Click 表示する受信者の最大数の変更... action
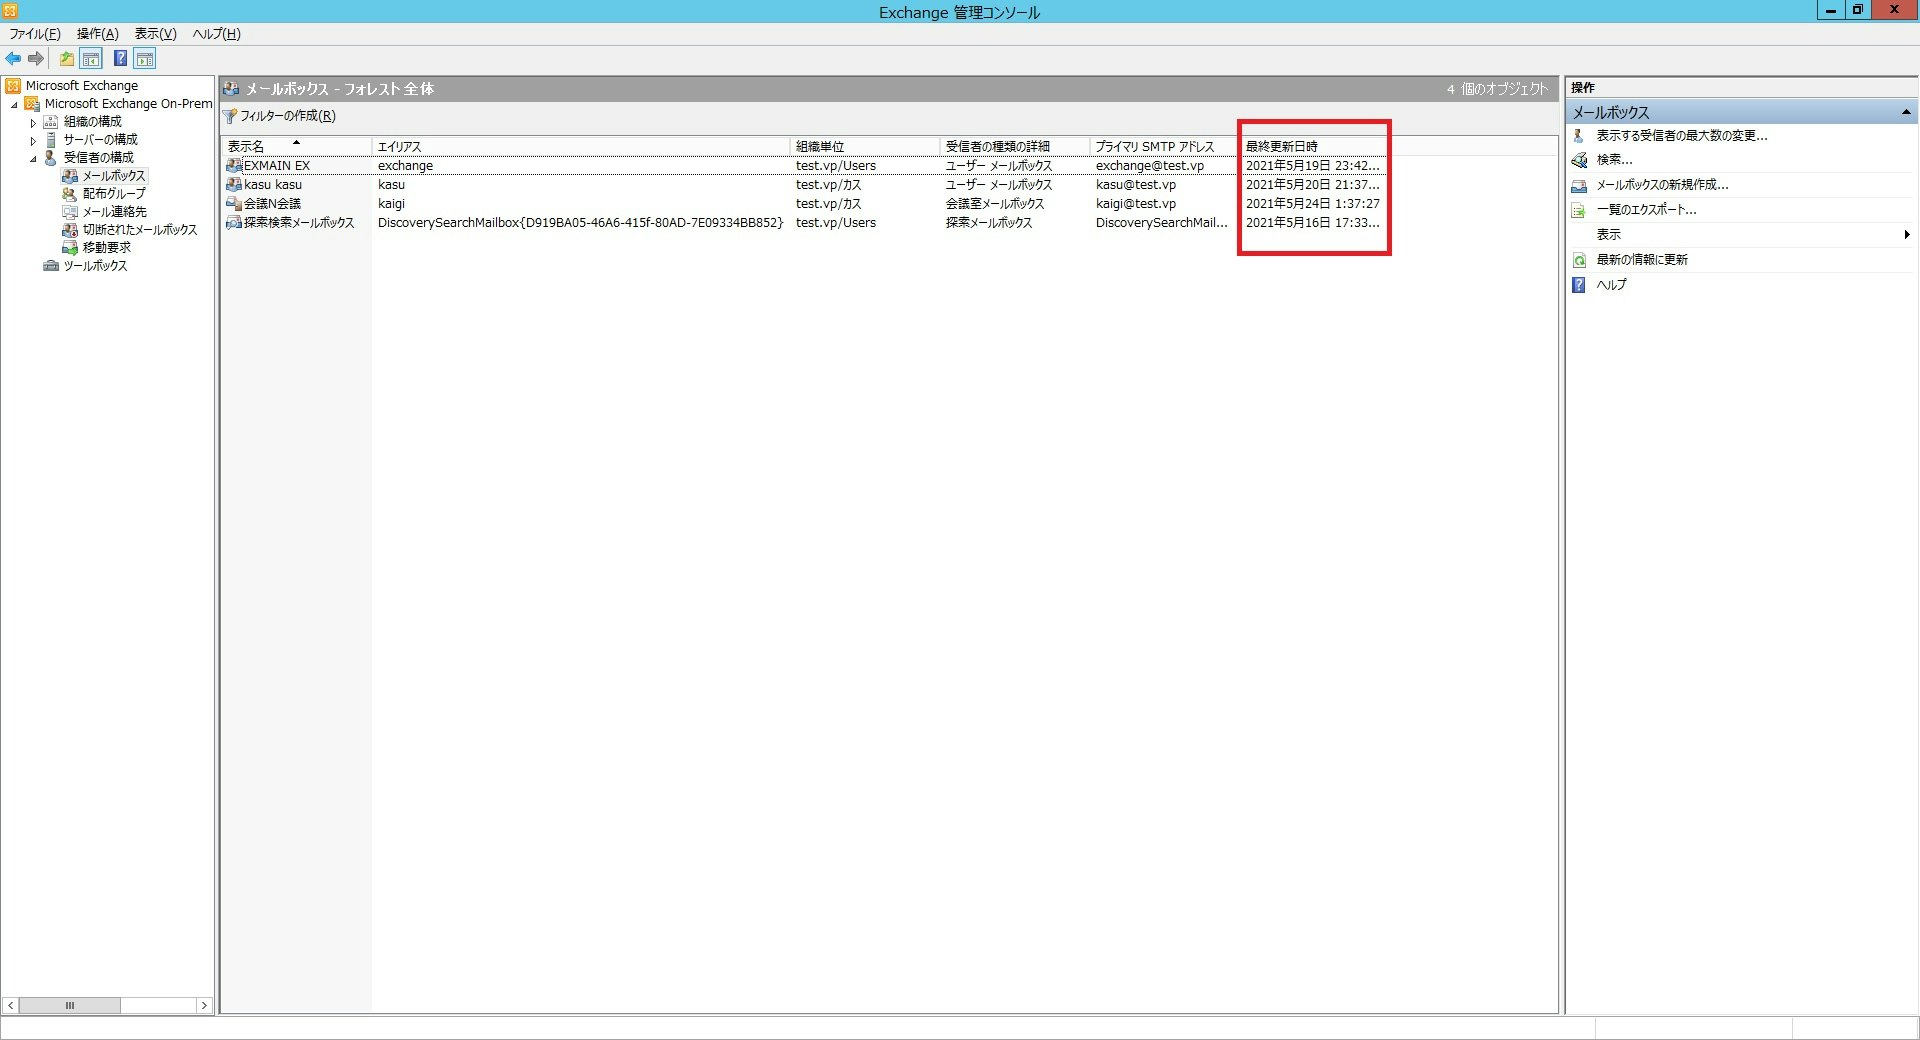Image resolution: width=1920 pixels, height=1040 pixels. pos(1682,136)
